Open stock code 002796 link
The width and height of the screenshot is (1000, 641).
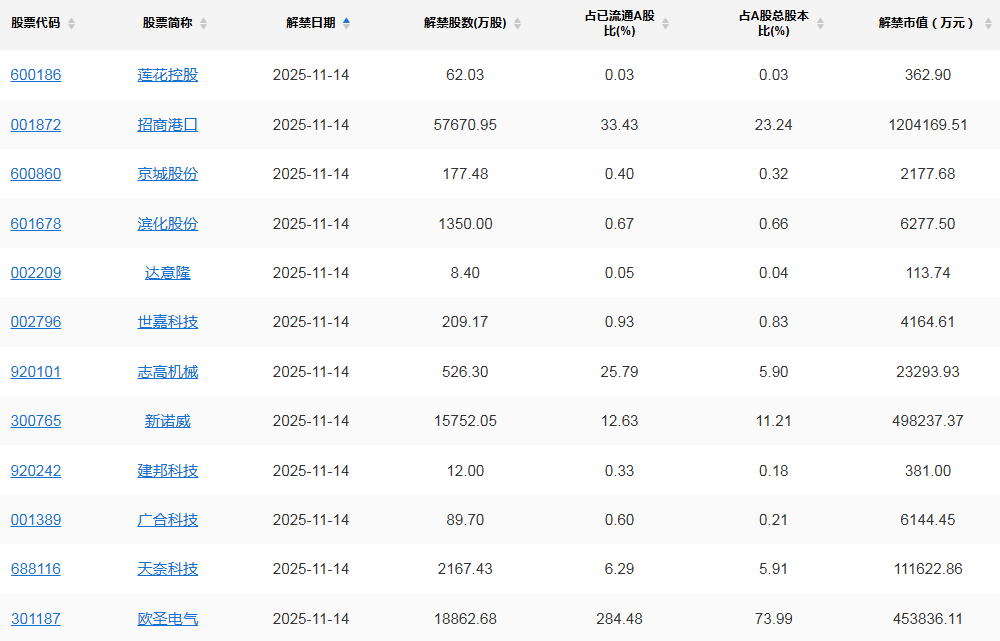coord(36,322)
